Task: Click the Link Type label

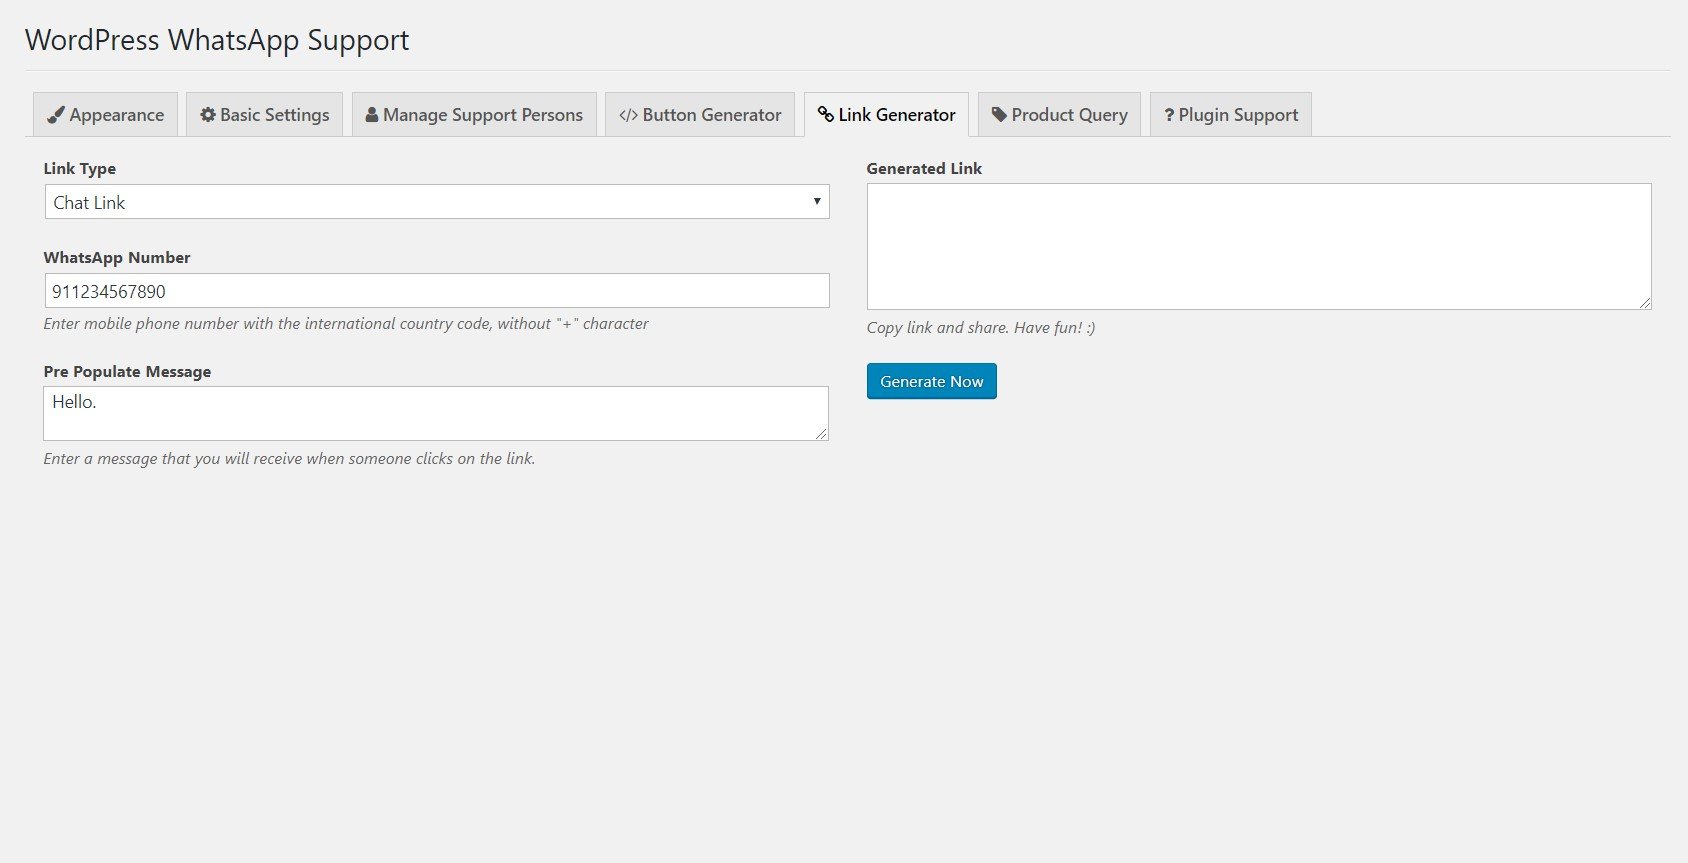Action: [80, 168]
